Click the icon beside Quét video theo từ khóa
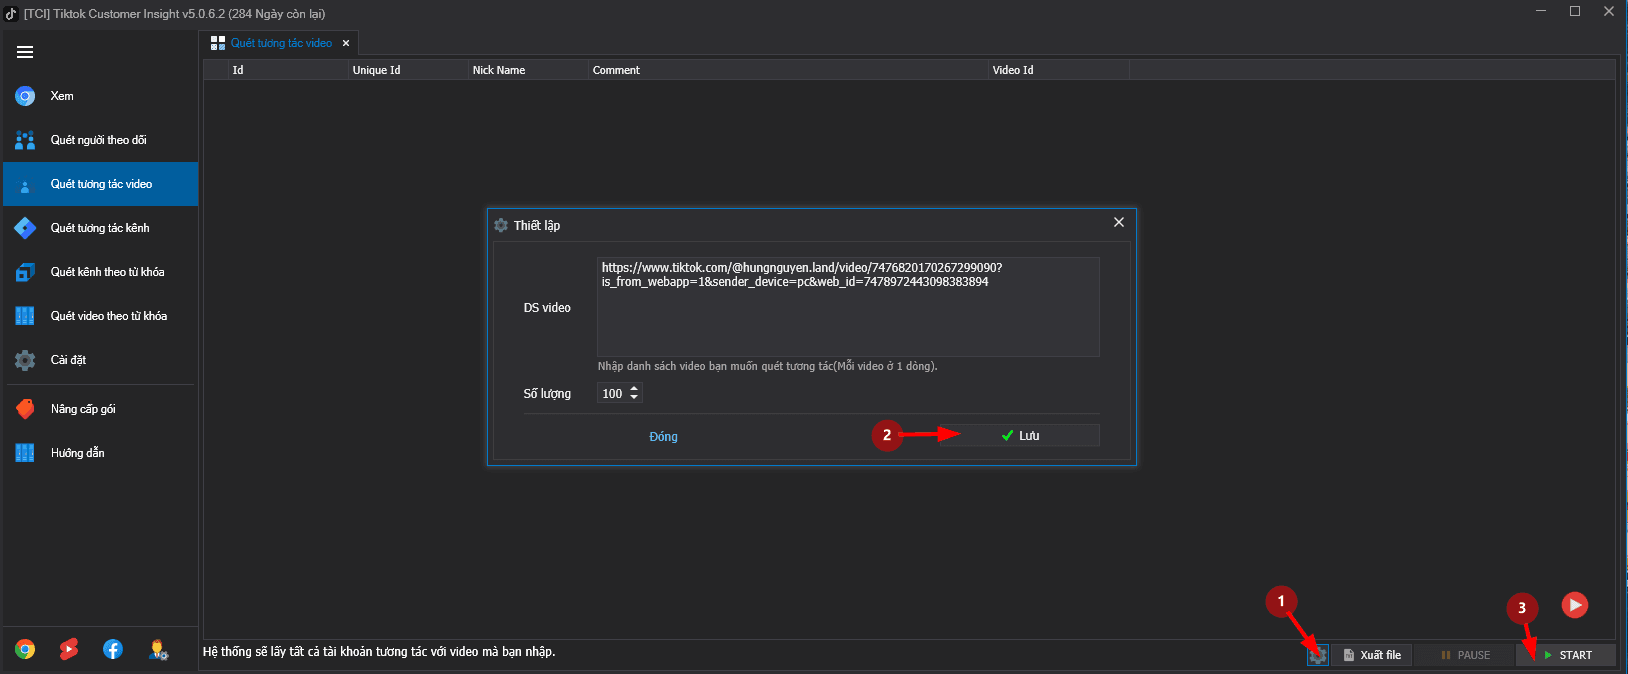 click(25, 316)
